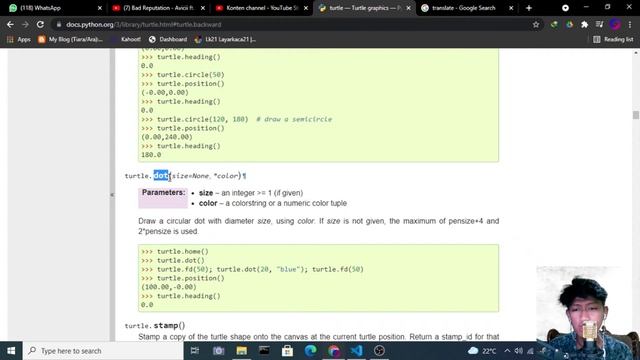This screenshot has height=360, width=640.
Task: Open the Windows Start menu
Action: pyautogui.click(x=11, y=351)
